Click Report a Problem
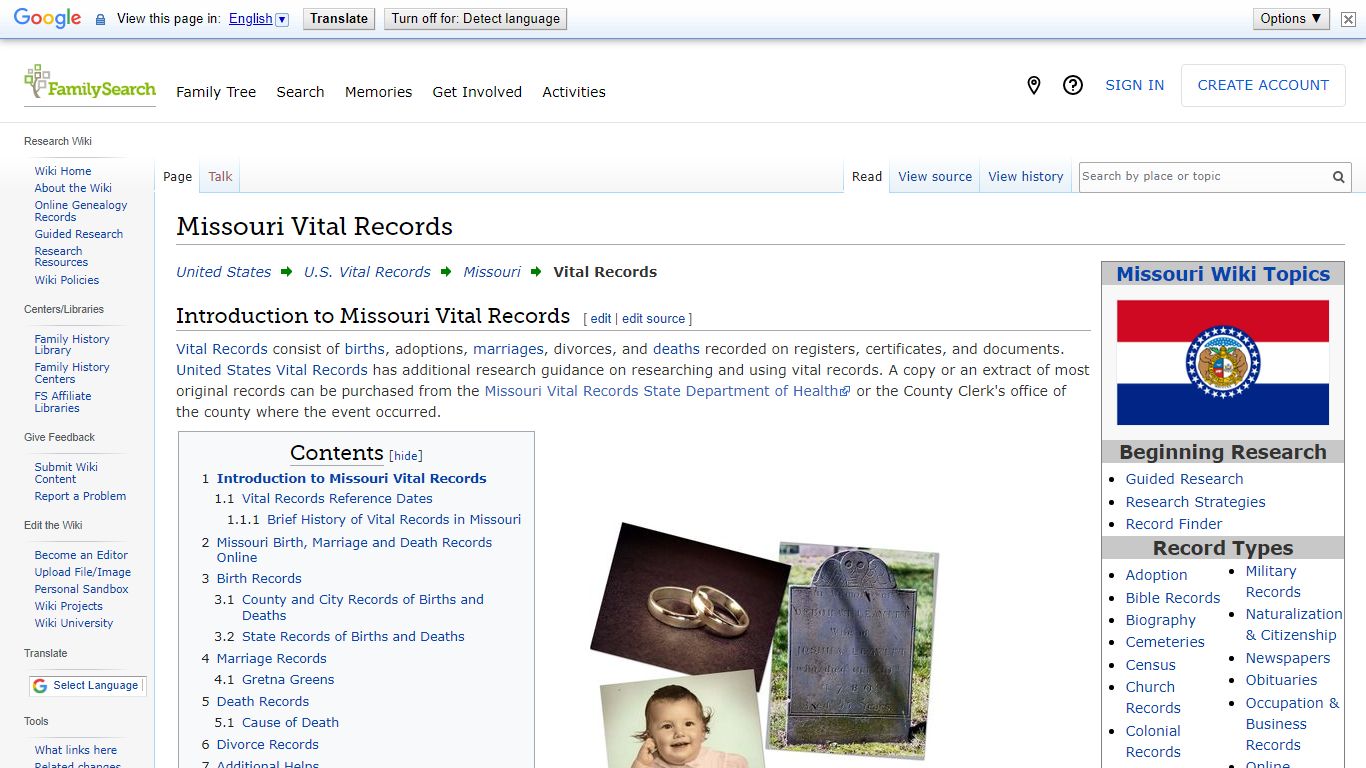1366x768 pixels. (x=80, y=496)
